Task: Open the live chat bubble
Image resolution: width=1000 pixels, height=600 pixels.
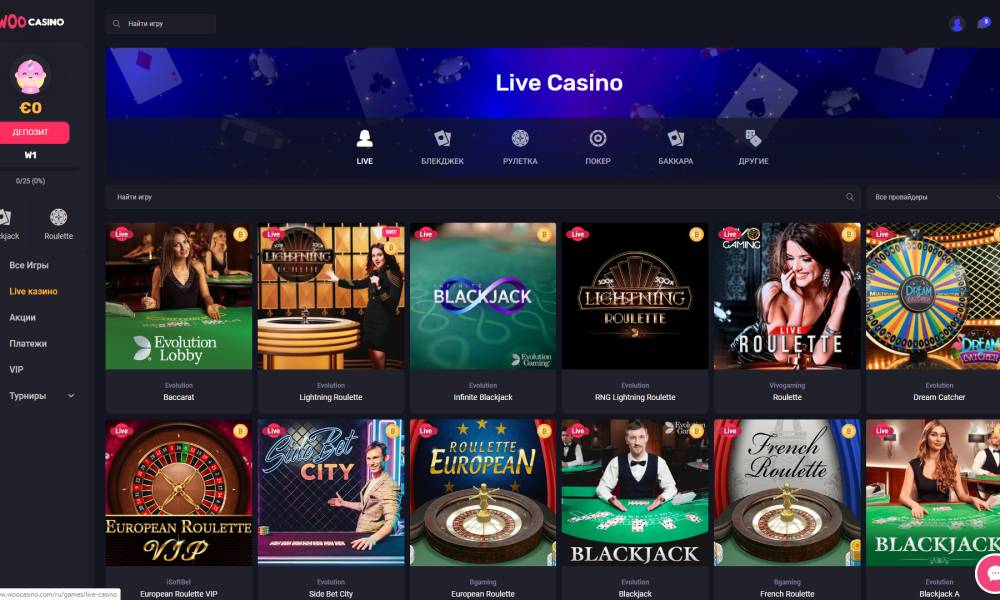Action: [x=990, y=573]
